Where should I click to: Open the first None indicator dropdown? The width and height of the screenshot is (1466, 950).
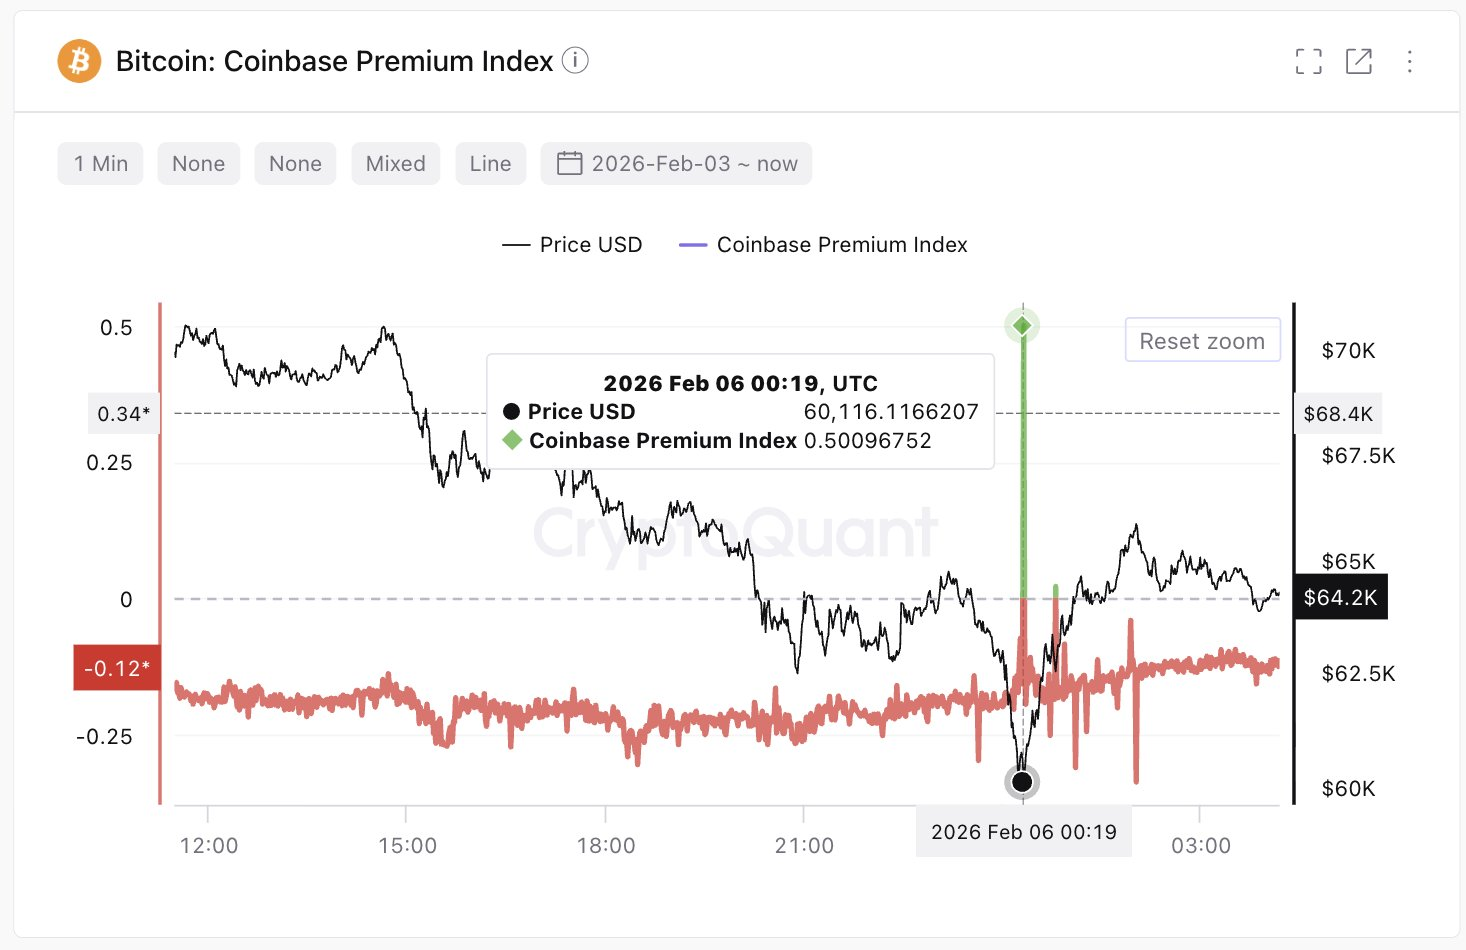(x=198, y=163)
